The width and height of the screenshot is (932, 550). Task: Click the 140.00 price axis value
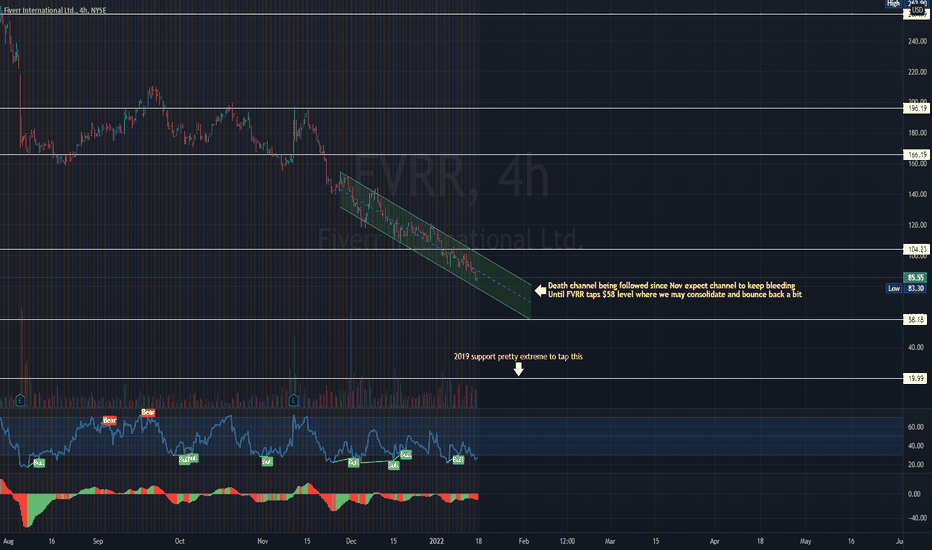(x=917, y=194)
